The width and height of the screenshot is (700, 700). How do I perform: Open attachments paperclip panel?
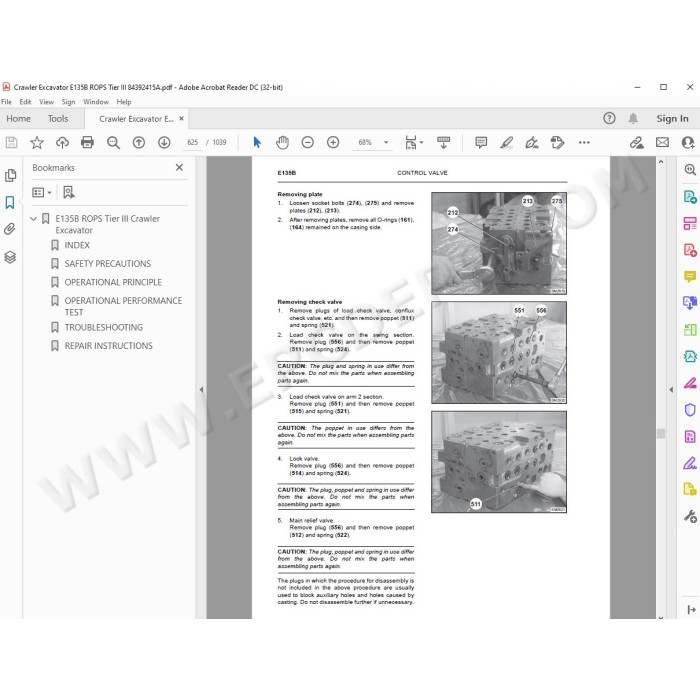point(10,229)
